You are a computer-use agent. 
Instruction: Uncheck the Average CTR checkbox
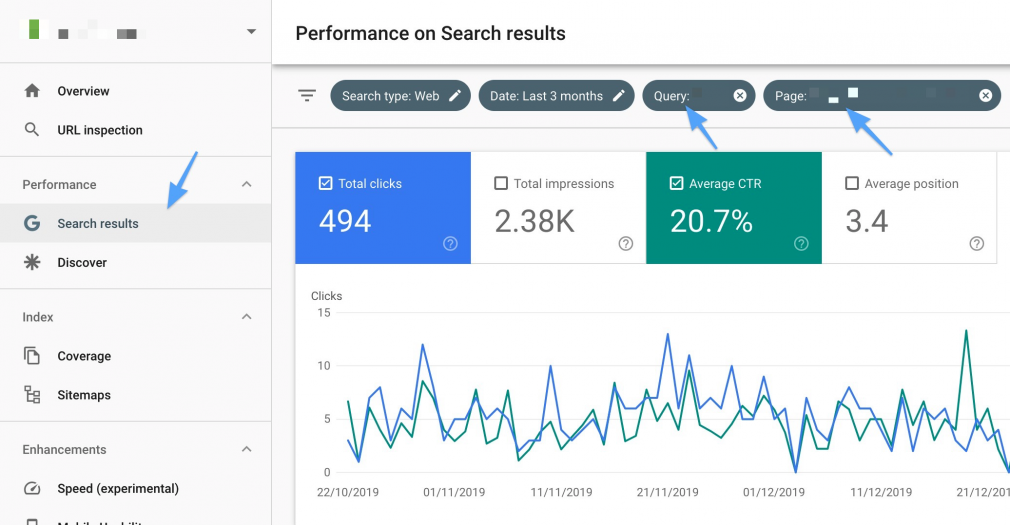(676, 184)
